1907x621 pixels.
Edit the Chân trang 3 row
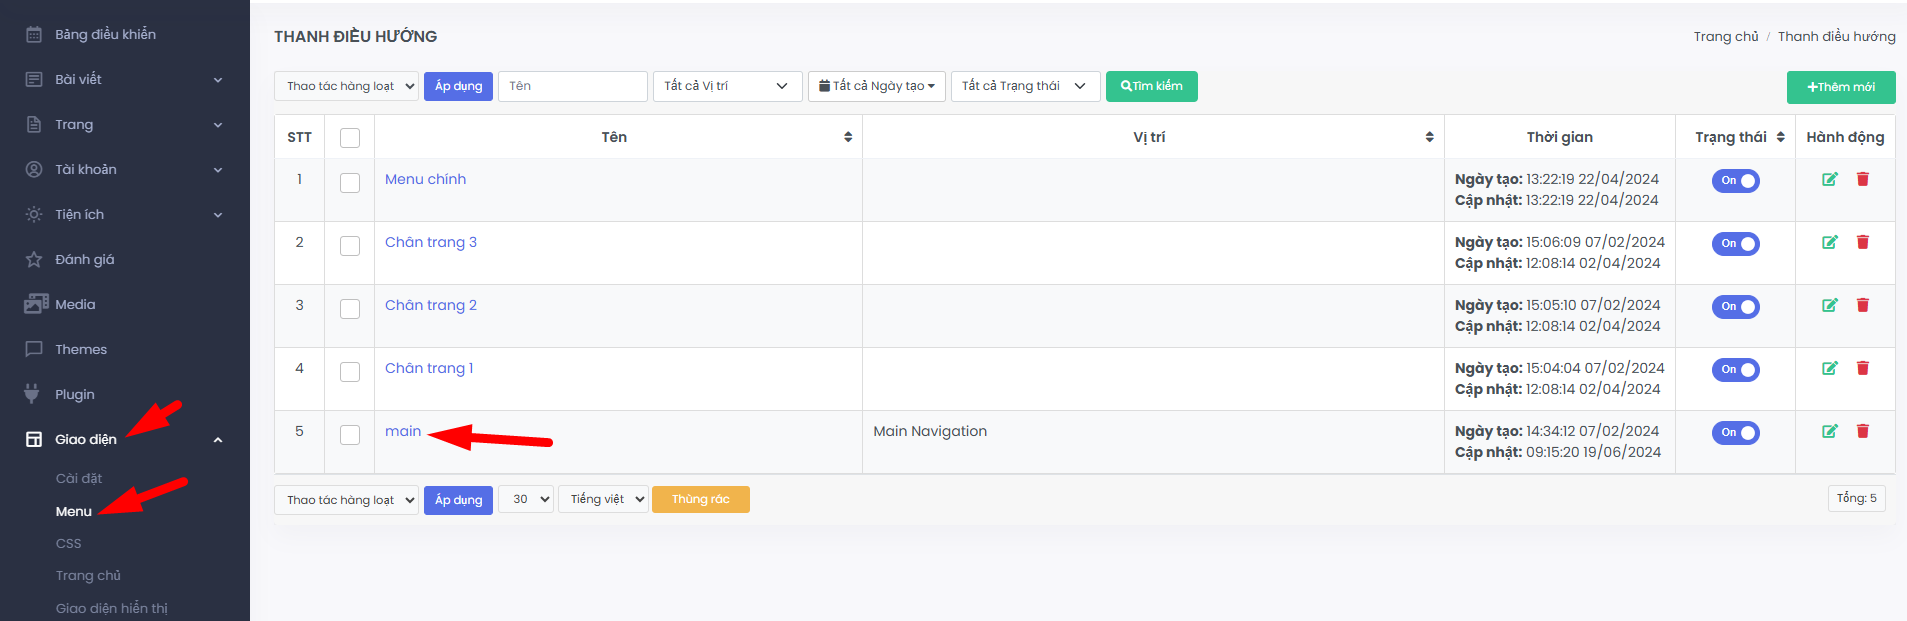click(1830, 242)
